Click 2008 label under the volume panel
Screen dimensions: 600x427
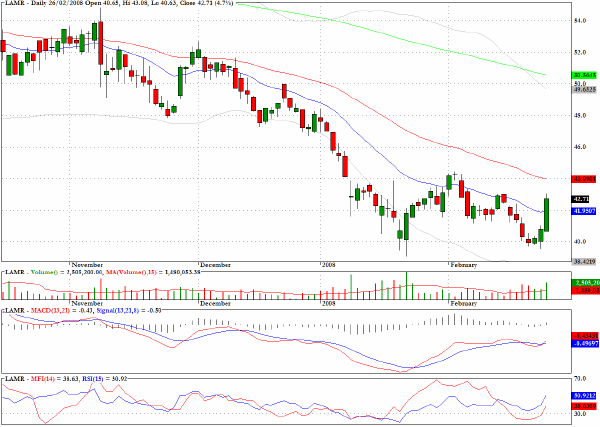tap(329, 303)
